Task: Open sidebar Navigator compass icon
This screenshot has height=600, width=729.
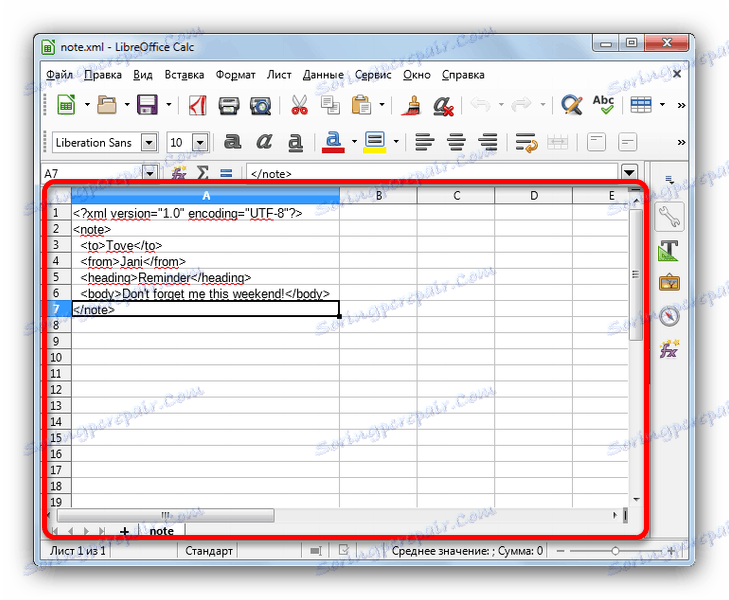Action: pos(669,316)
